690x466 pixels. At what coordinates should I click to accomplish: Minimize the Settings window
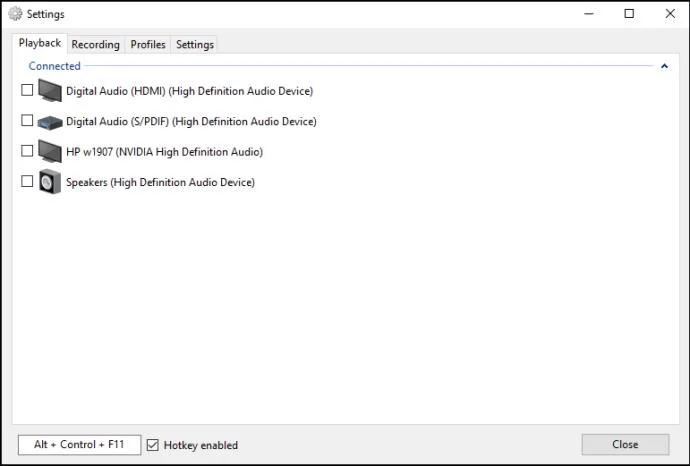click(x=589, y=14)
